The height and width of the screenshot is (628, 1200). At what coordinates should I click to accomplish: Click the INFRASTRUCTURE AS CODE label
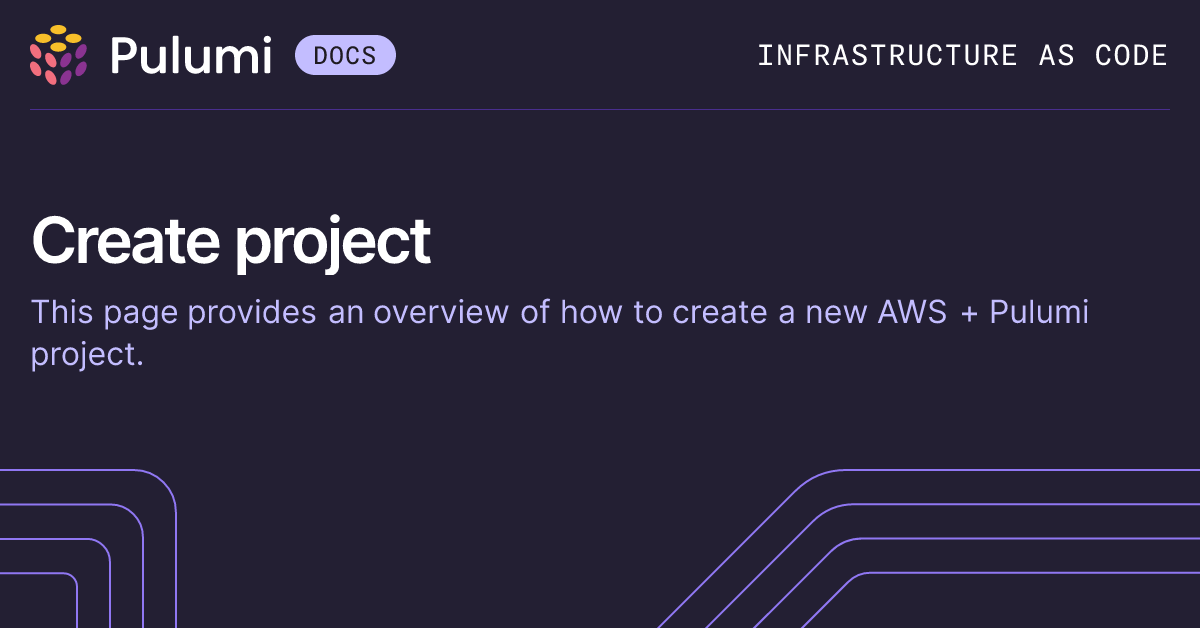pos(962,55)
